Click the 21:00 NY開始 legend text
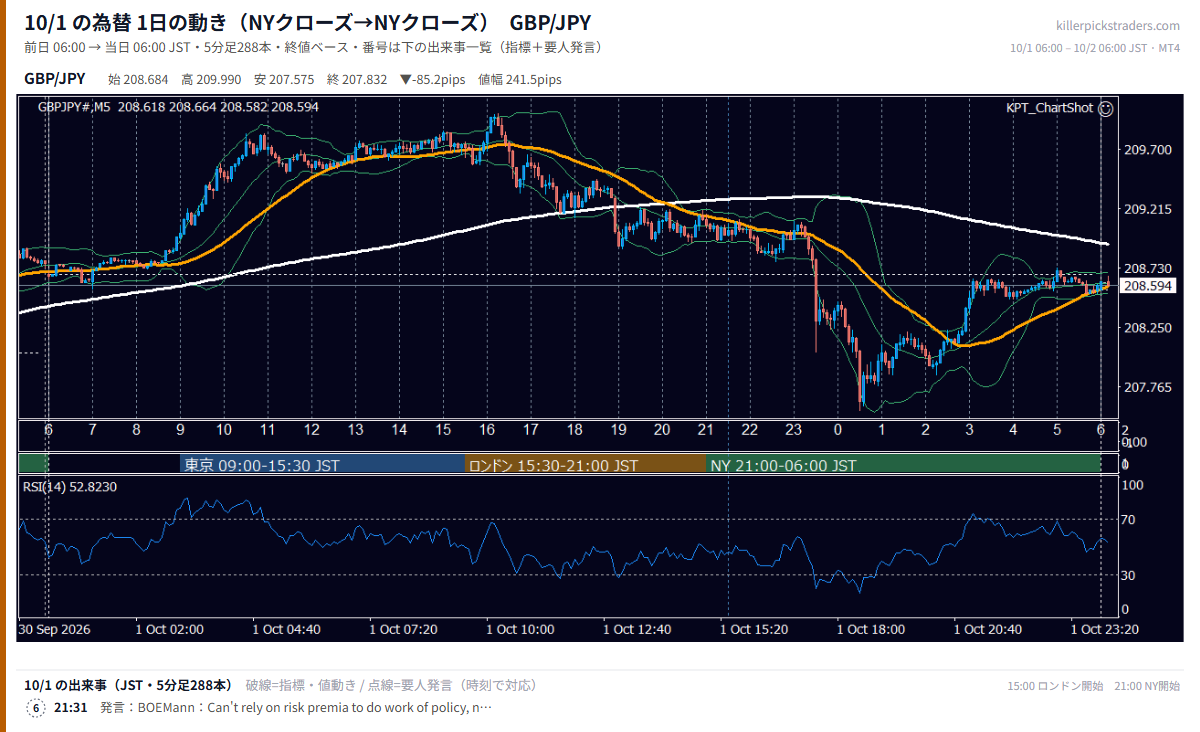 click(x=1146, y=686)
